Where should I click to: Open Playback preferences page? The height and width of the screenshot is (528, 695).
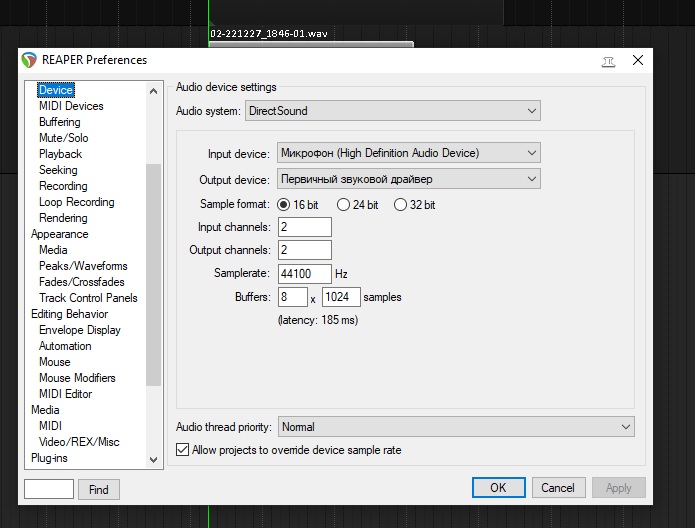[61, 154]
